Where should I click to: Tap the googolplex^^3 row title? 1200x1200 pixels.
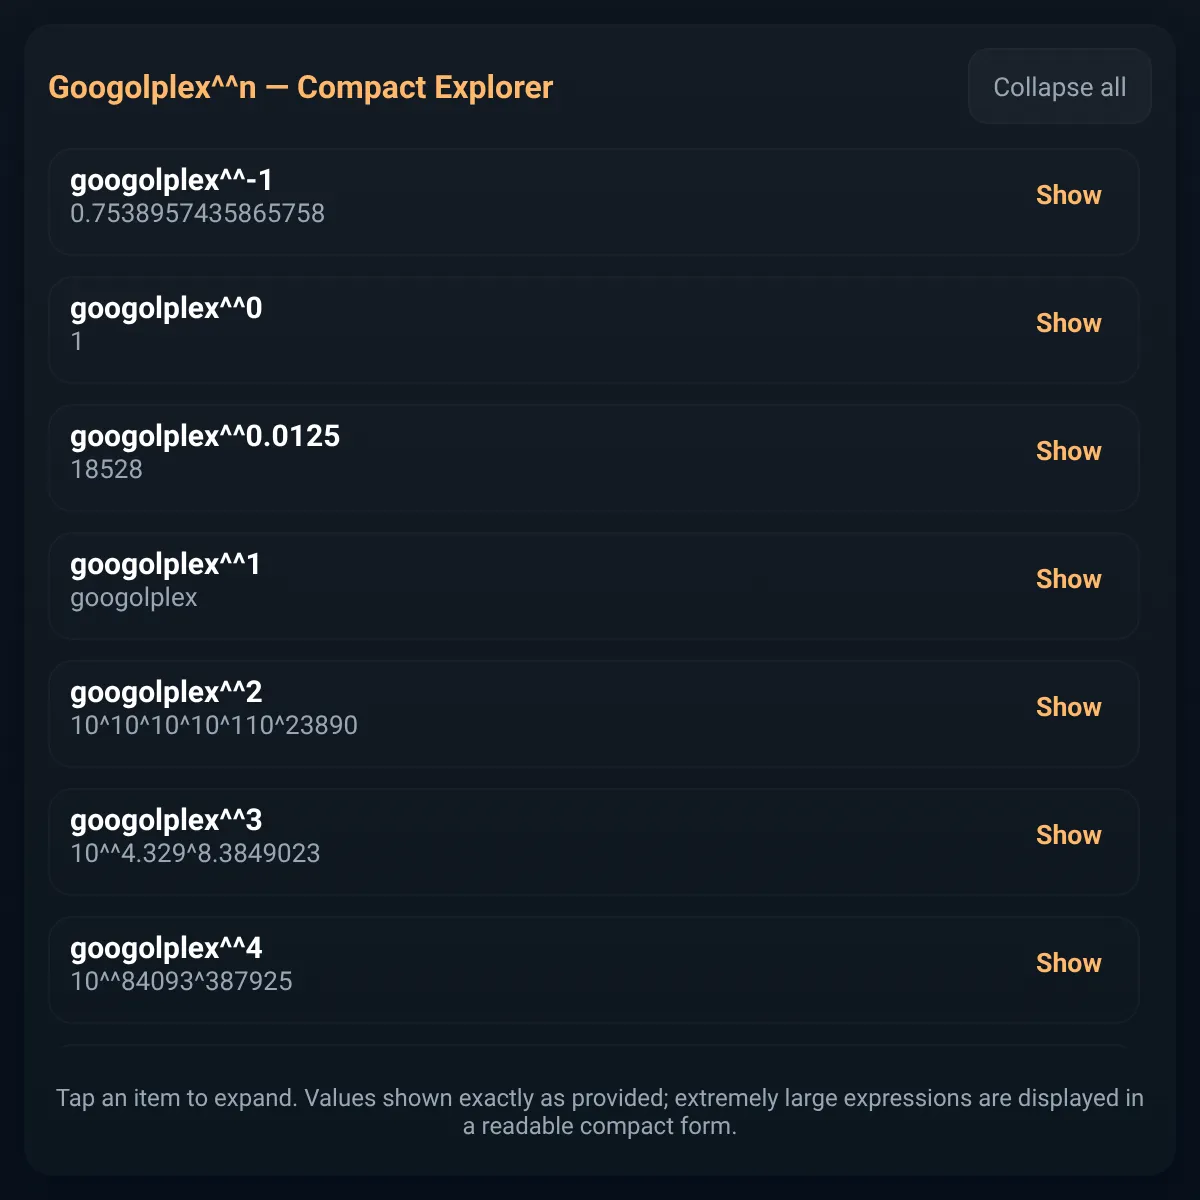[x=166, y=821]
